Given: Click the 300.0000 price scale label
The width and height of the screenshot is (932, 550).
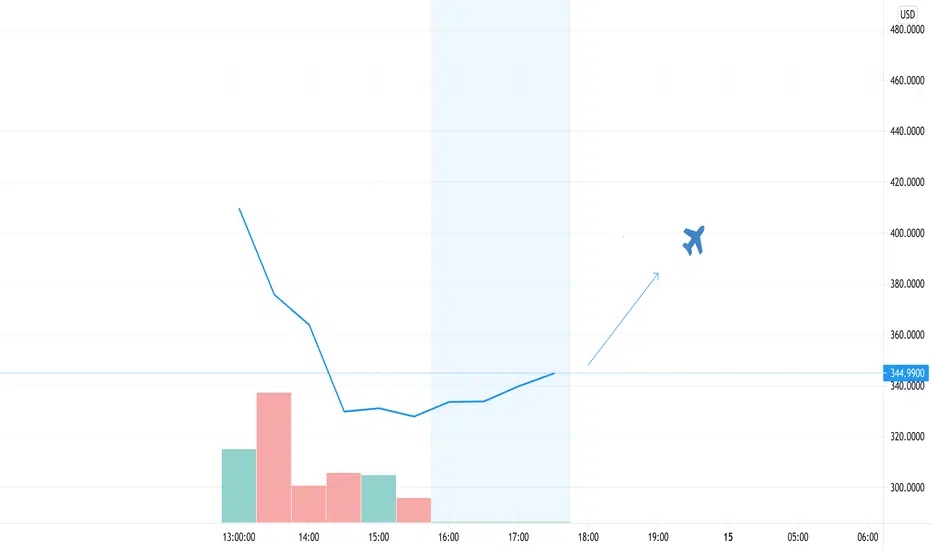Looking at the screenshot, I should point(907,488).
